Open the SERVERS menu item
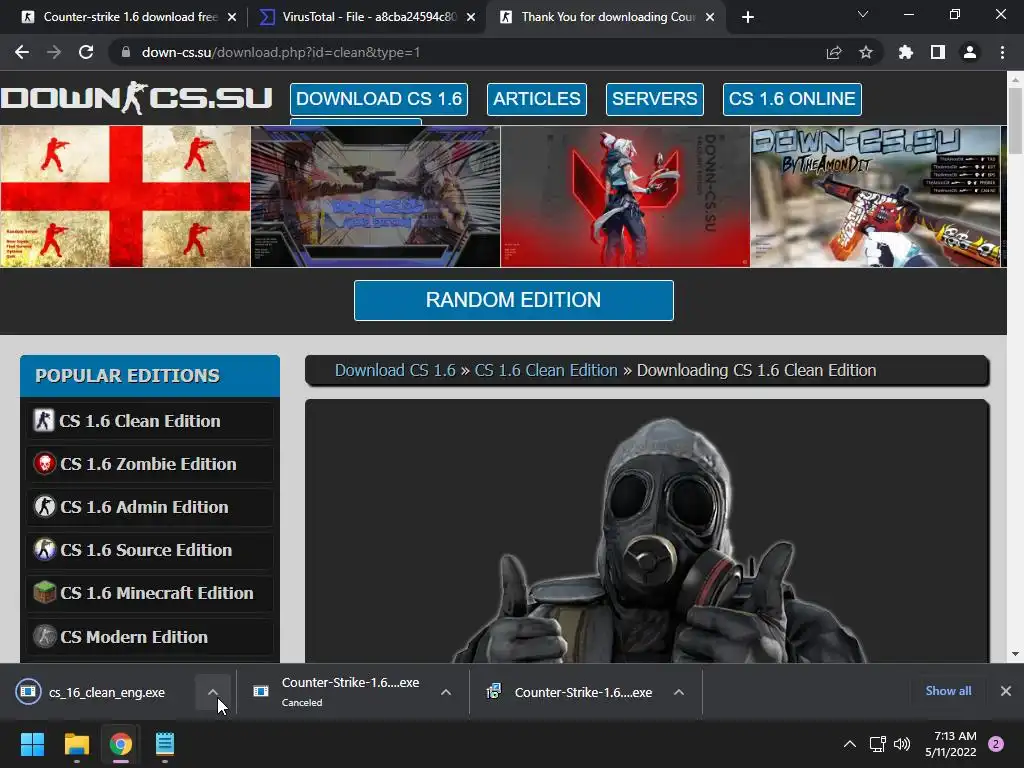The width and height of the screenshot is (1024, 768). [654, 99]
